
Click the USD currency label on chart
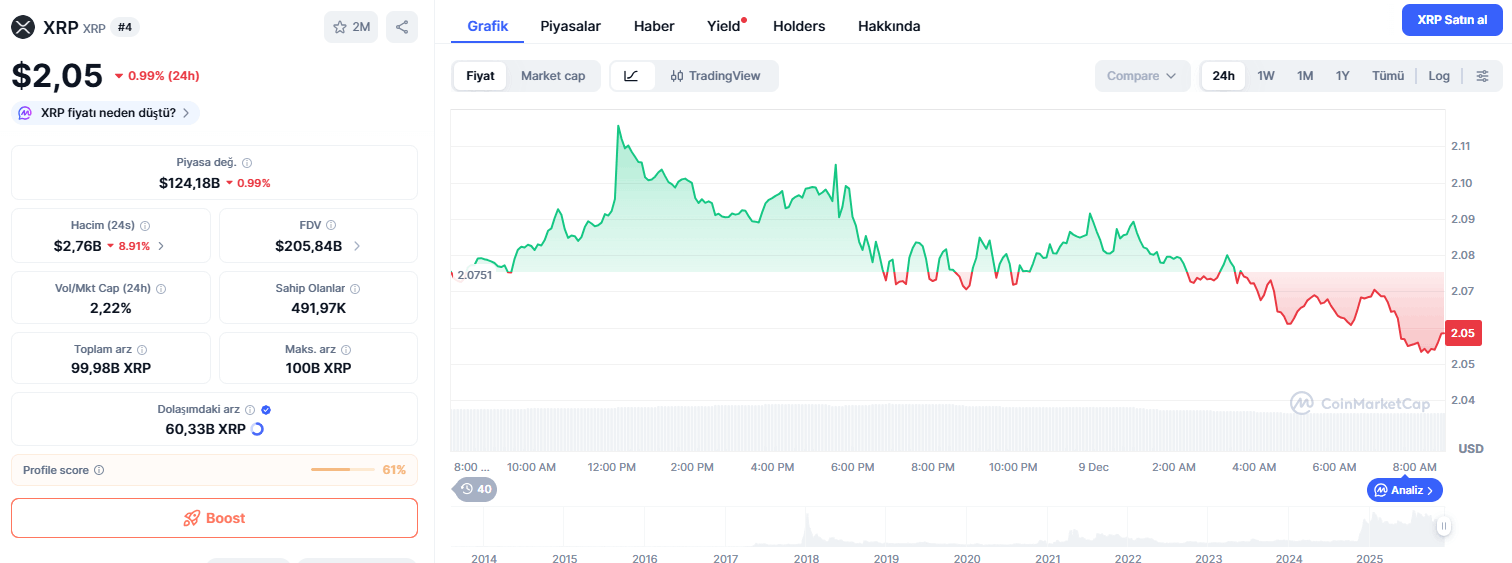click(1471, 448)
